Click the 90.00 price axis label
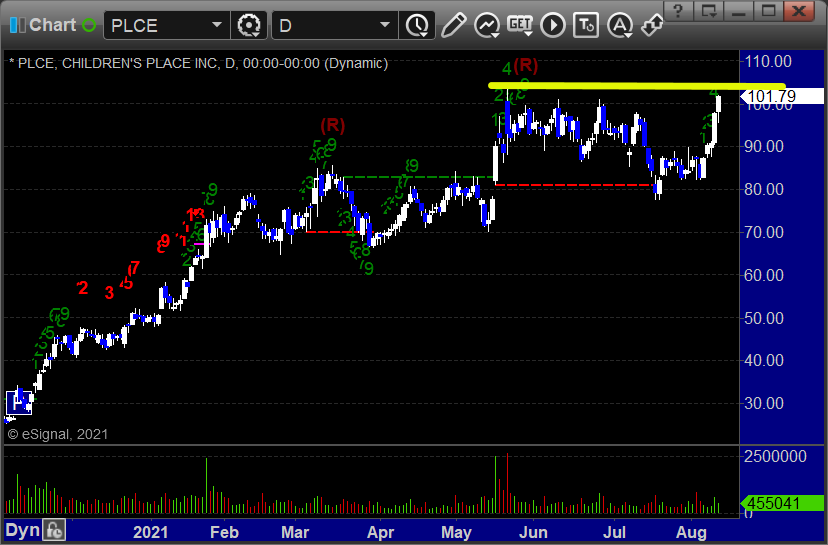 click(764, 146)
